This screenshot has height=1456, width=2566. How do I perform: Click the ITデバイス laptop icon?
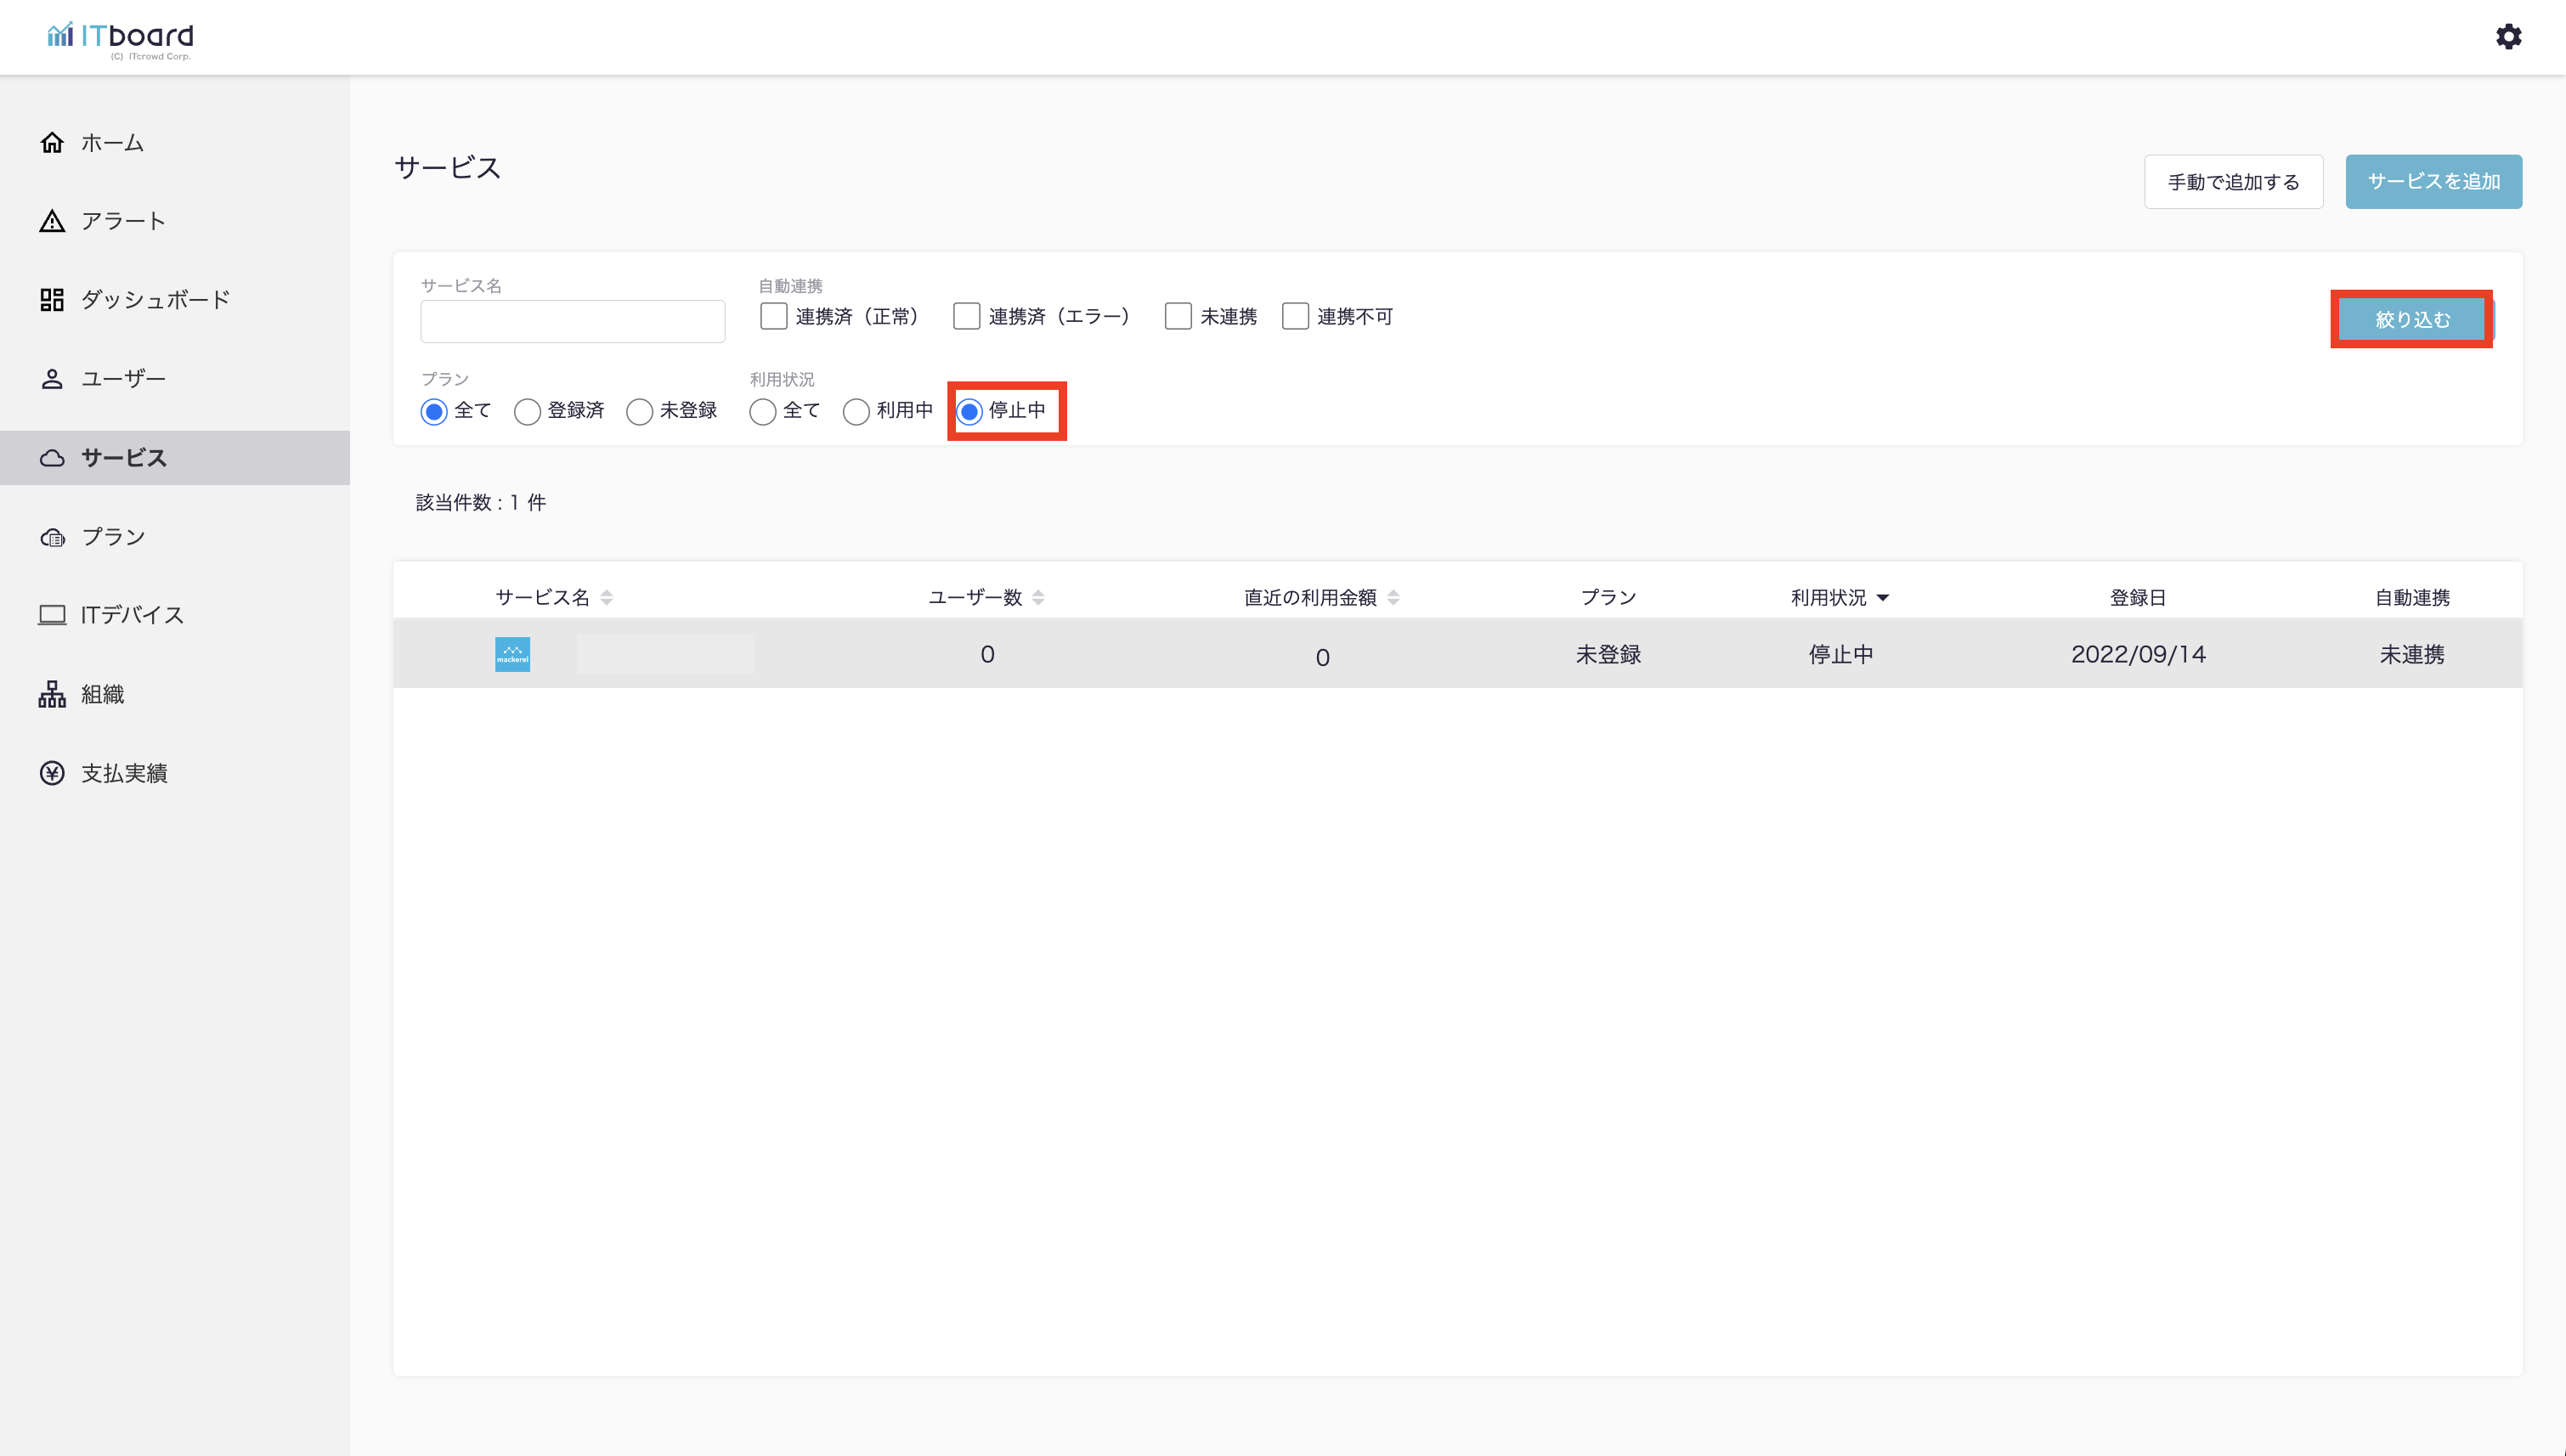click(x=52, y=615)
